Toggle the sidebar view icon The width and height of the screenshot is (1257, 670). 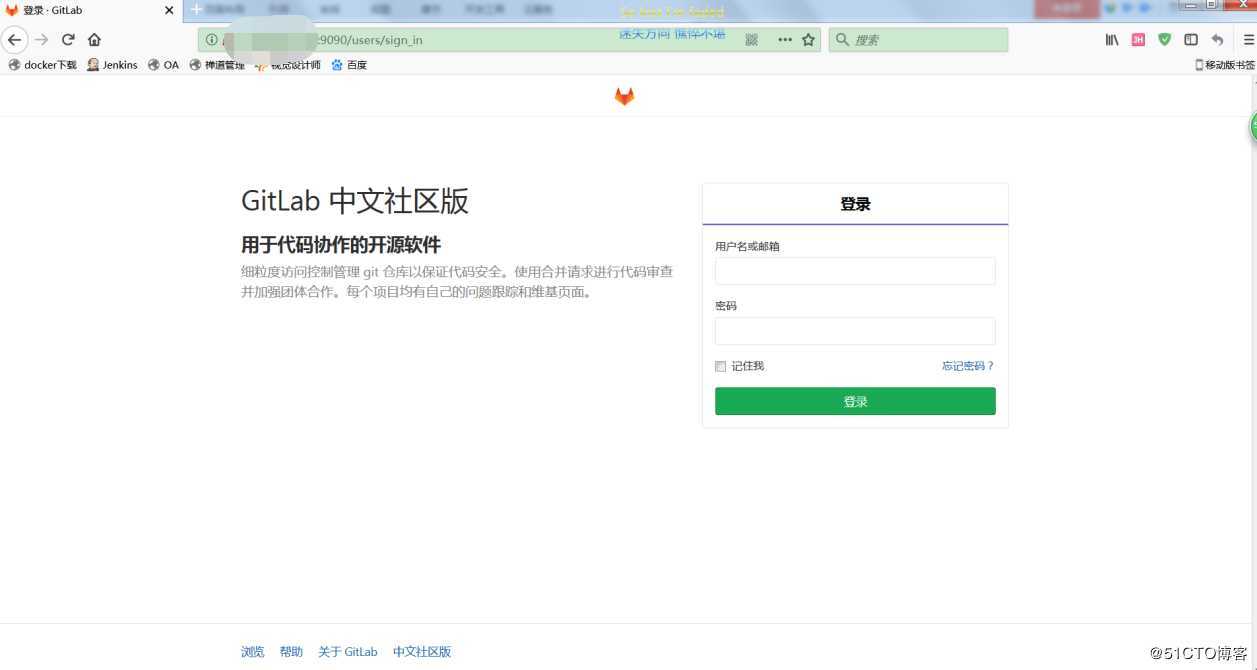tap(1191, 40)
